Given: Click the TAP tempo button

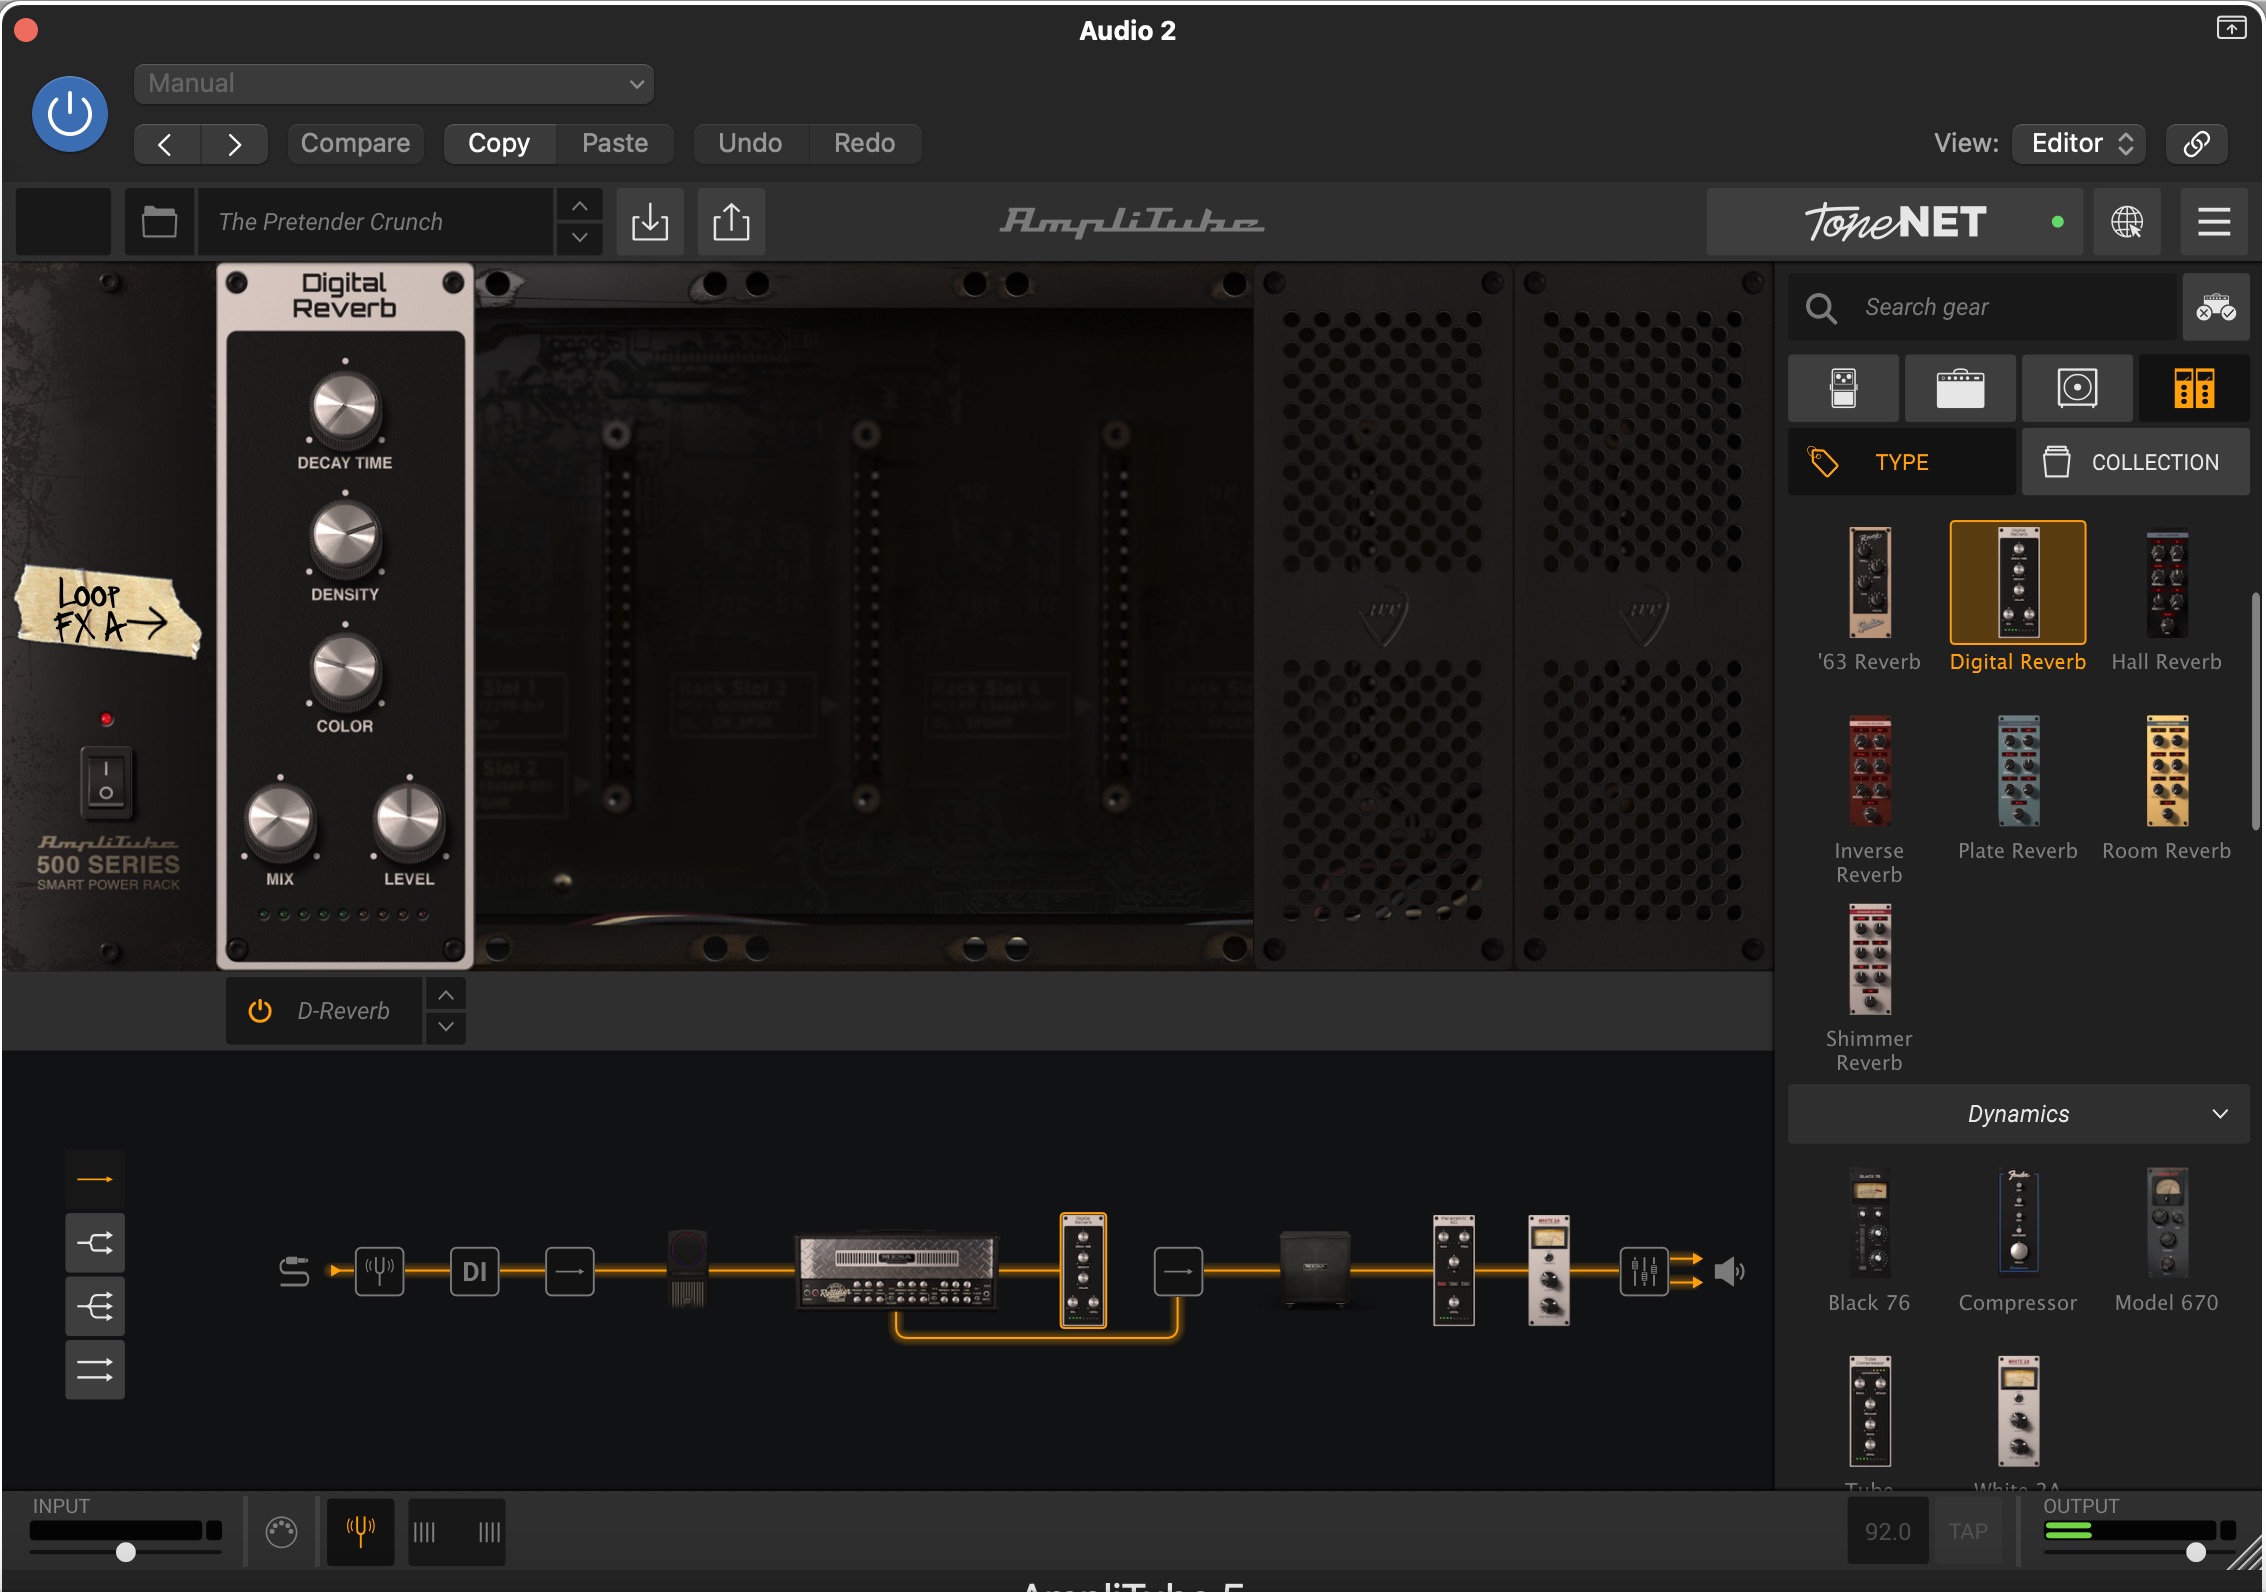Looking at the screenshot, I should pyautogui.click(x=1968, y=1531).
